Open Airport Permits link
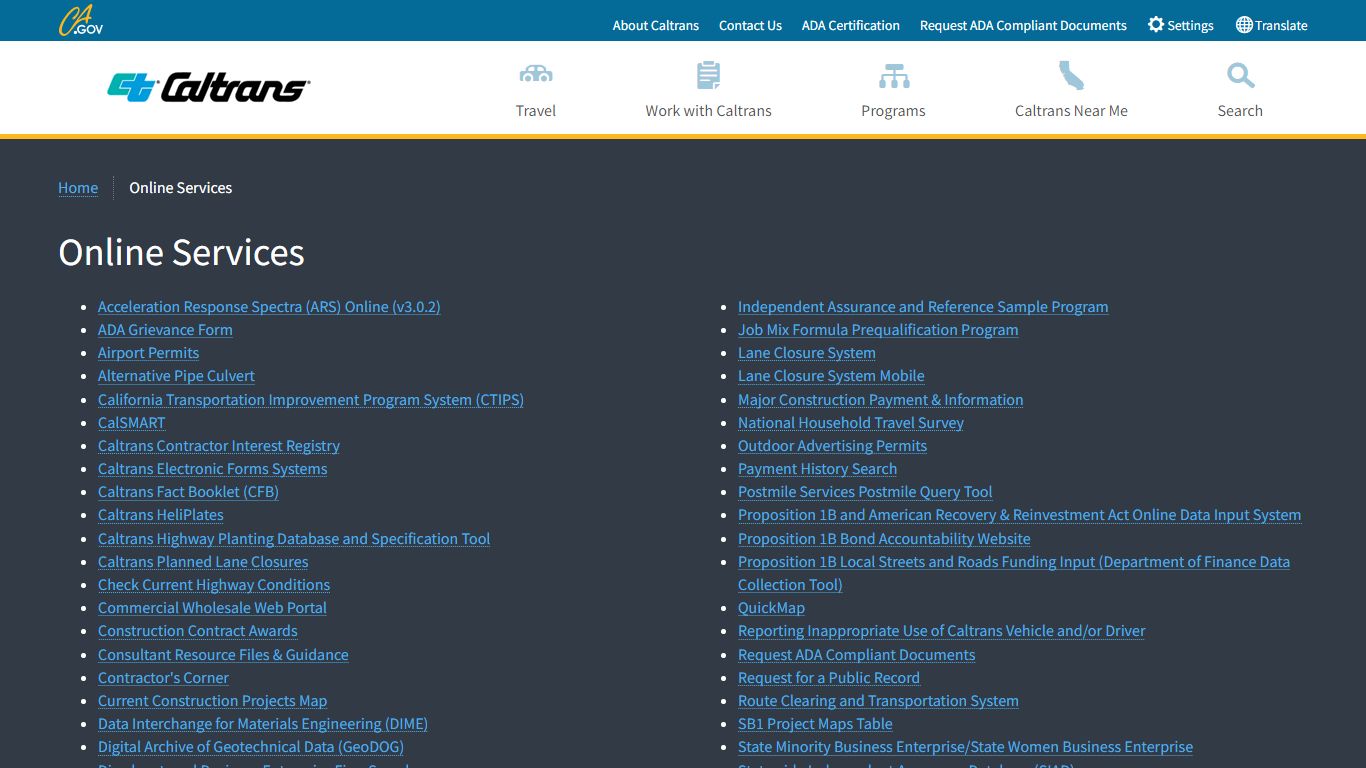The width and height of the screenshot is (1366, 768). [x=148, y=353]
